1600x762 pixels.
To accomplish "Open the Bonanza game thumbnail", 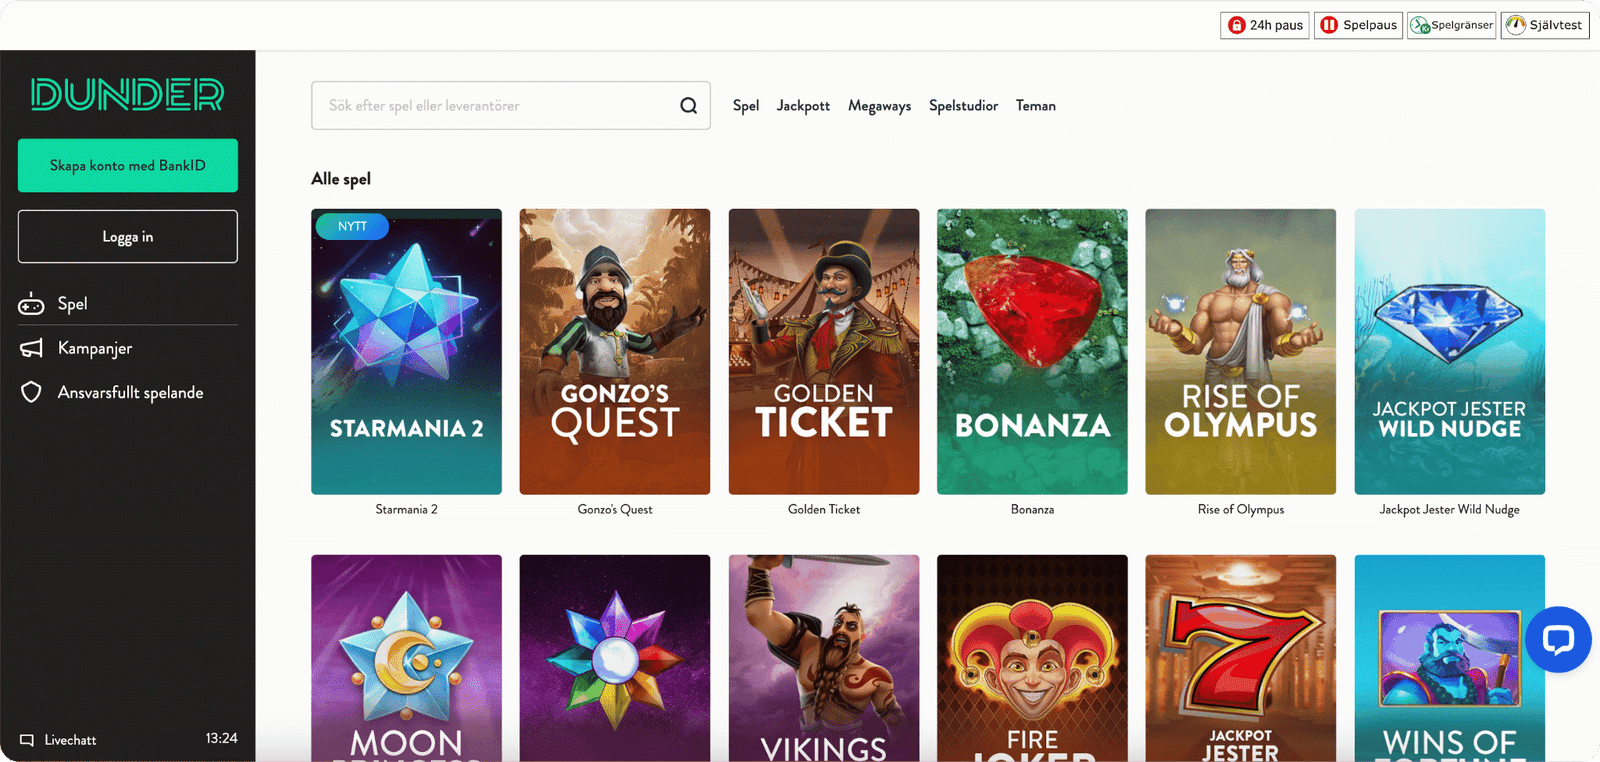I will 1032,351.
